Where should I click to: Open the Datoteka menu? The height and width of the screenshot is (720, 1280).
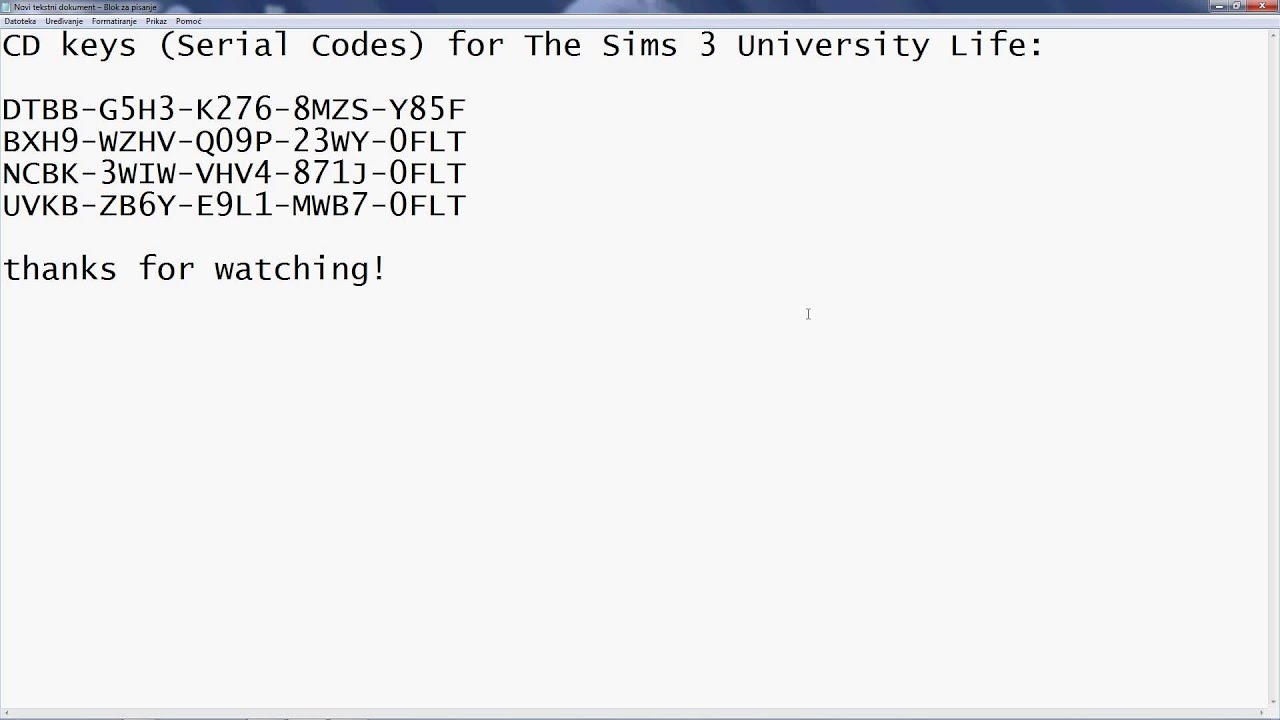[20, 21]
